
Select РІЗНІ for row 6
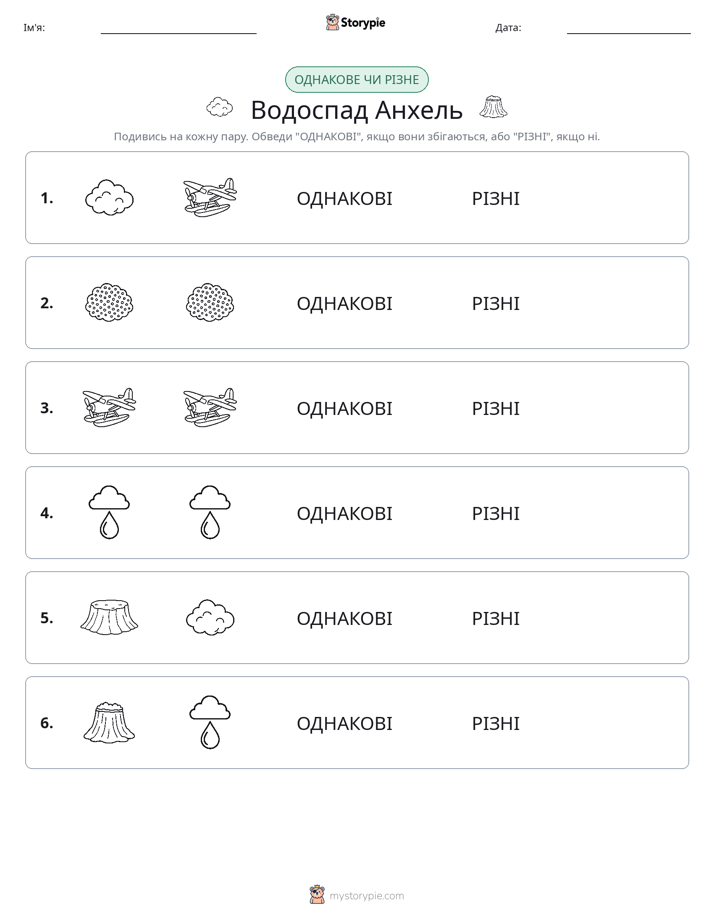click(x=496, y=723)
